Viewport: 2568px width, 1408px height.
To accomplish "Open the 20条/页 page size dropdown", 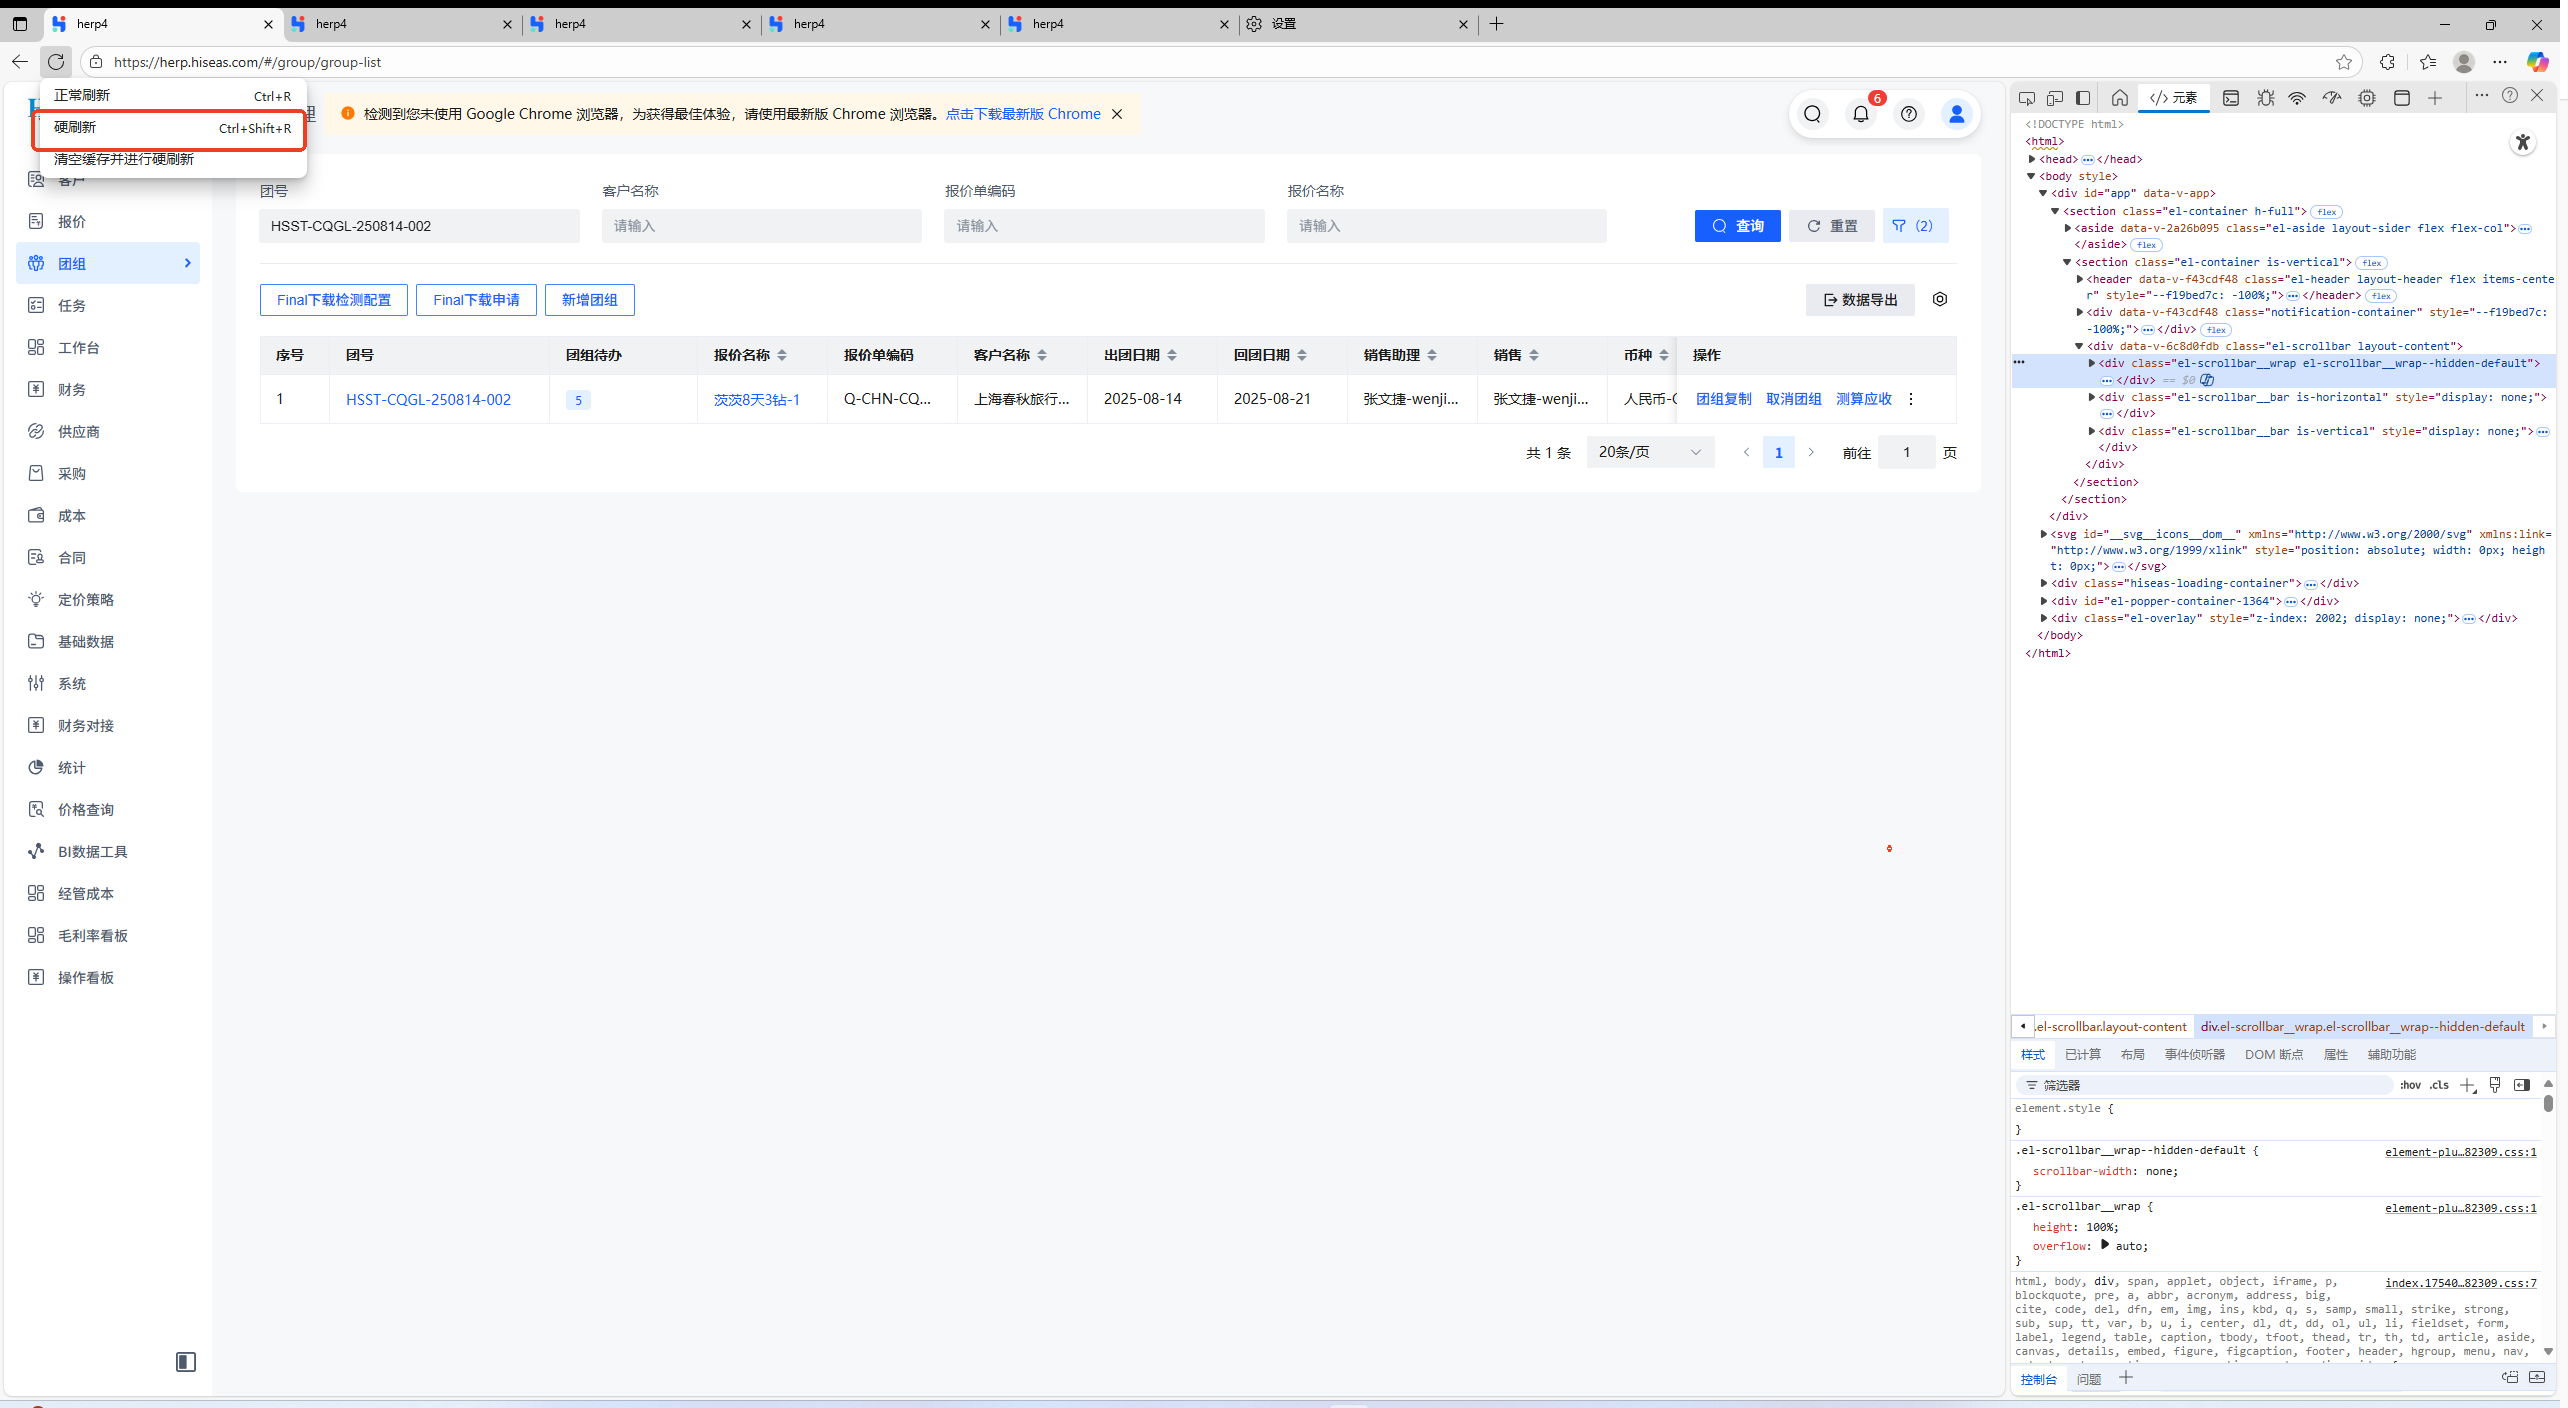I will click(x=1650, y=452).
